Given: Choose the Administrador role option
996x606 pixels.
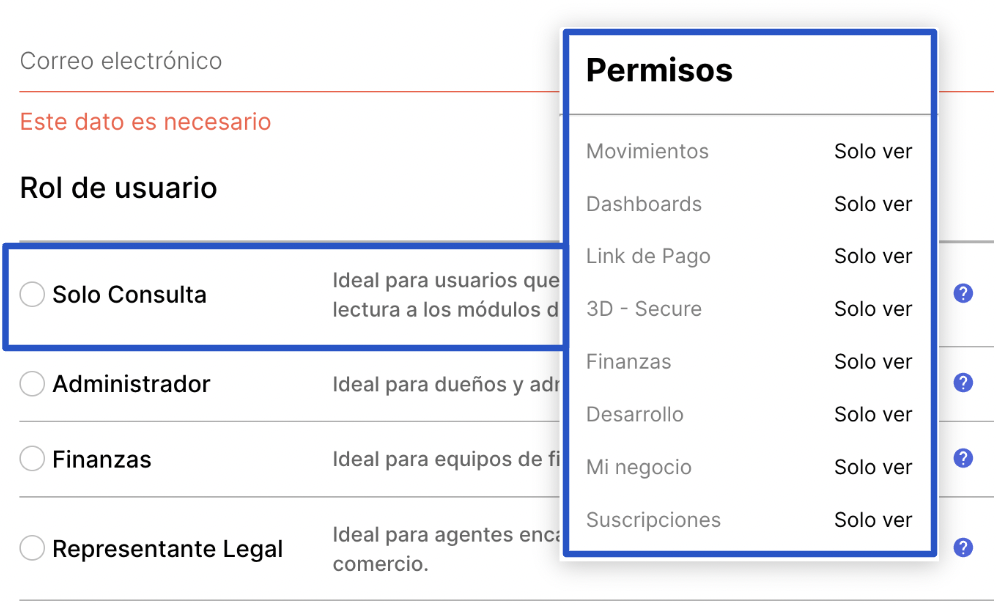Looking at the screenshot, I should (x=33, y=384).
